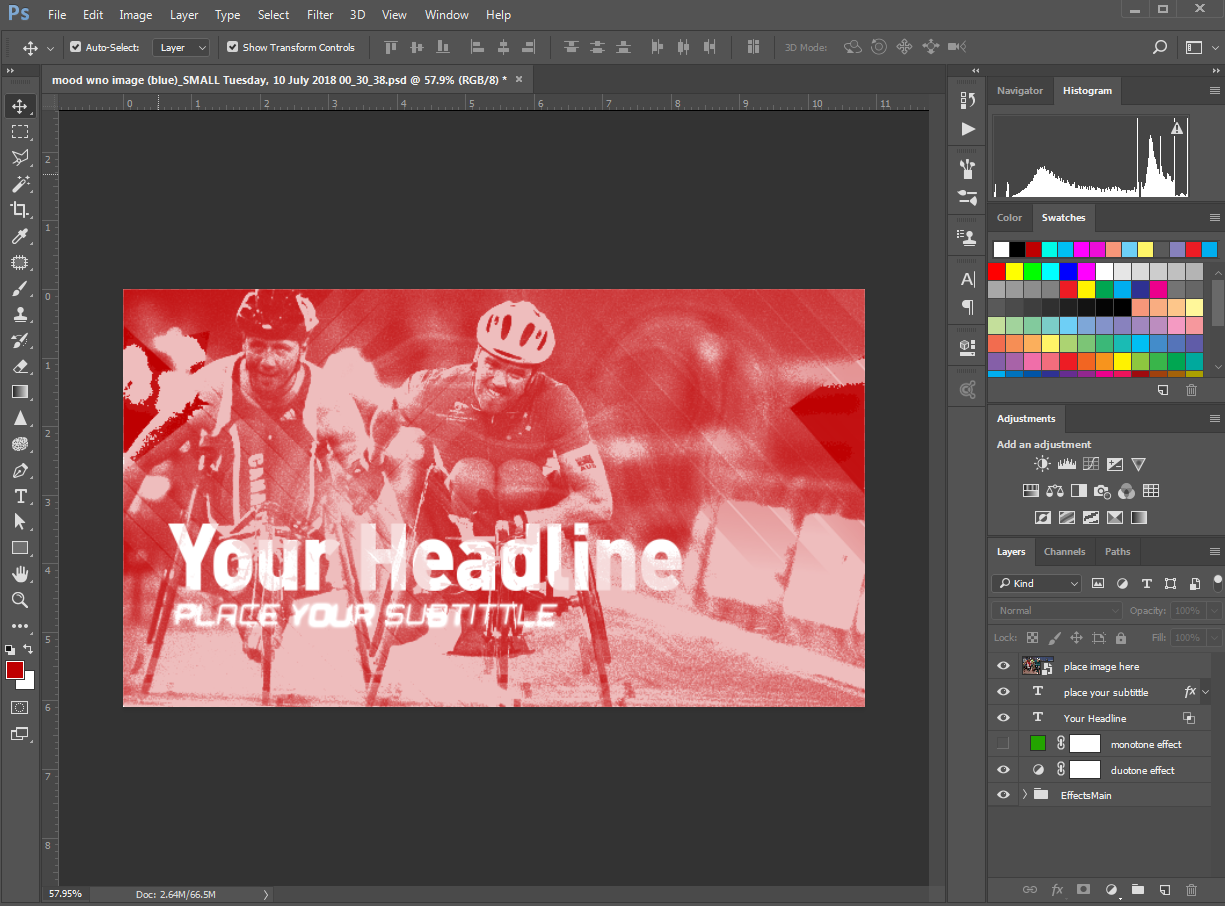Screen dimensions: 1225x906
Task: Show the monotone effect layer
Action: click(x=1003, y=744)
